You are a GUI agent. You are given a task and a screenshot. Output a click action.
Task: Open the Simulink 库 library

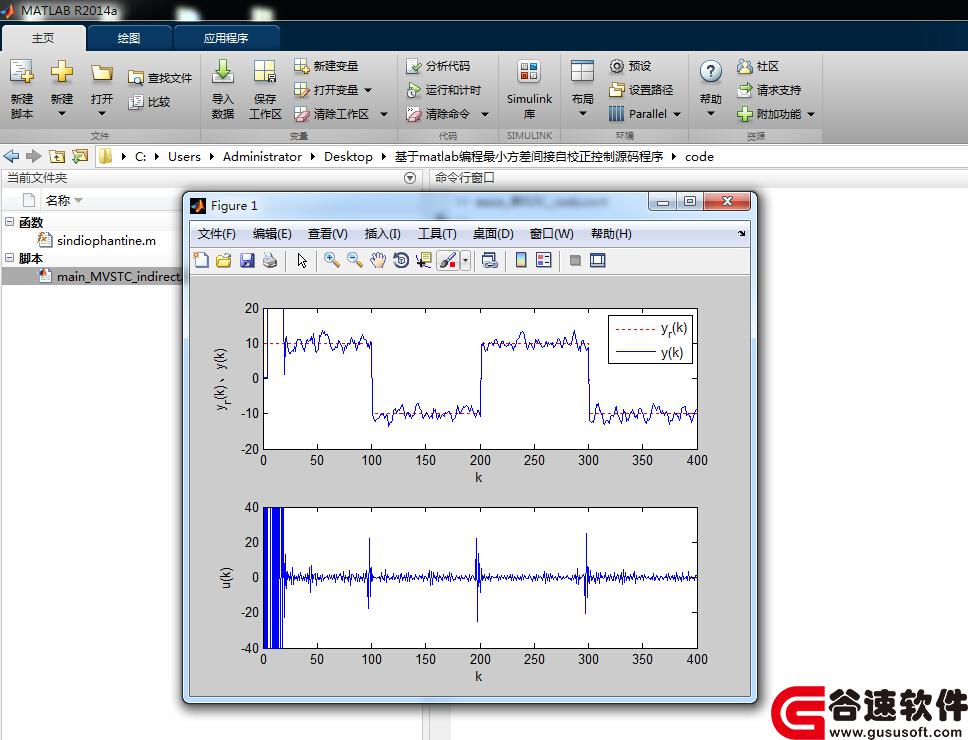[529, 89]
